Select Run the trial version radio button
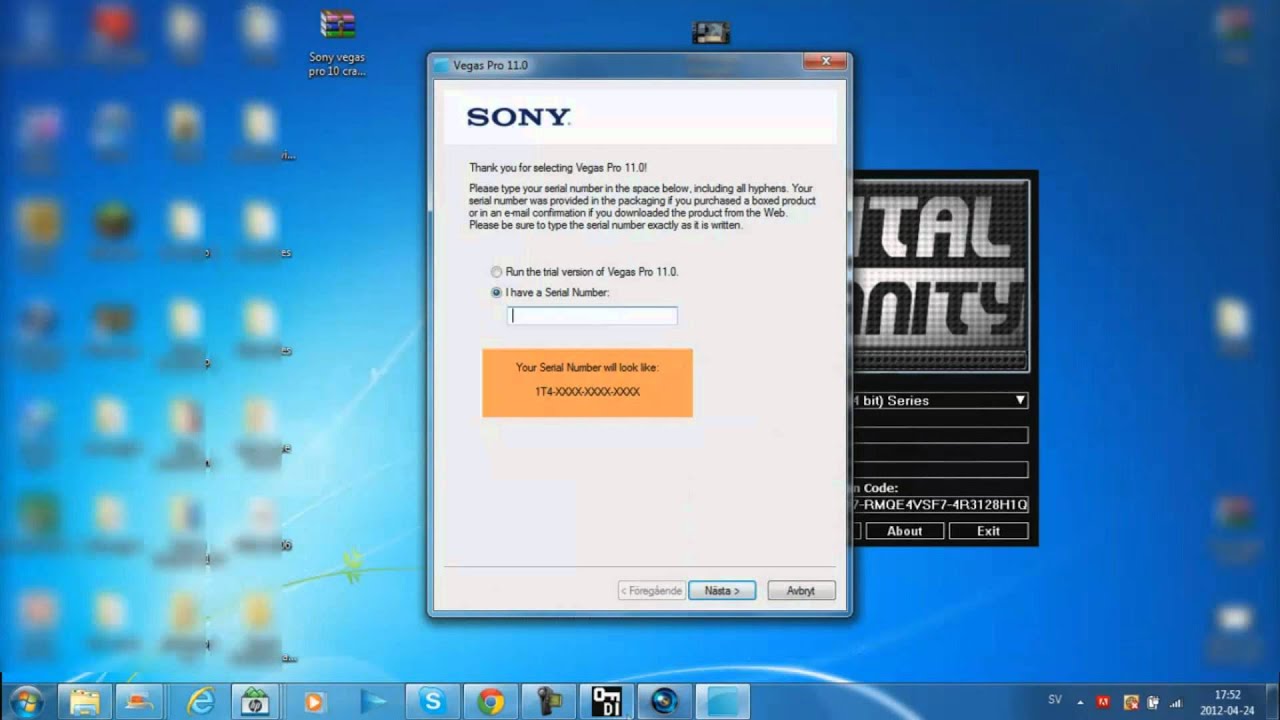 (x=496, y=272)
